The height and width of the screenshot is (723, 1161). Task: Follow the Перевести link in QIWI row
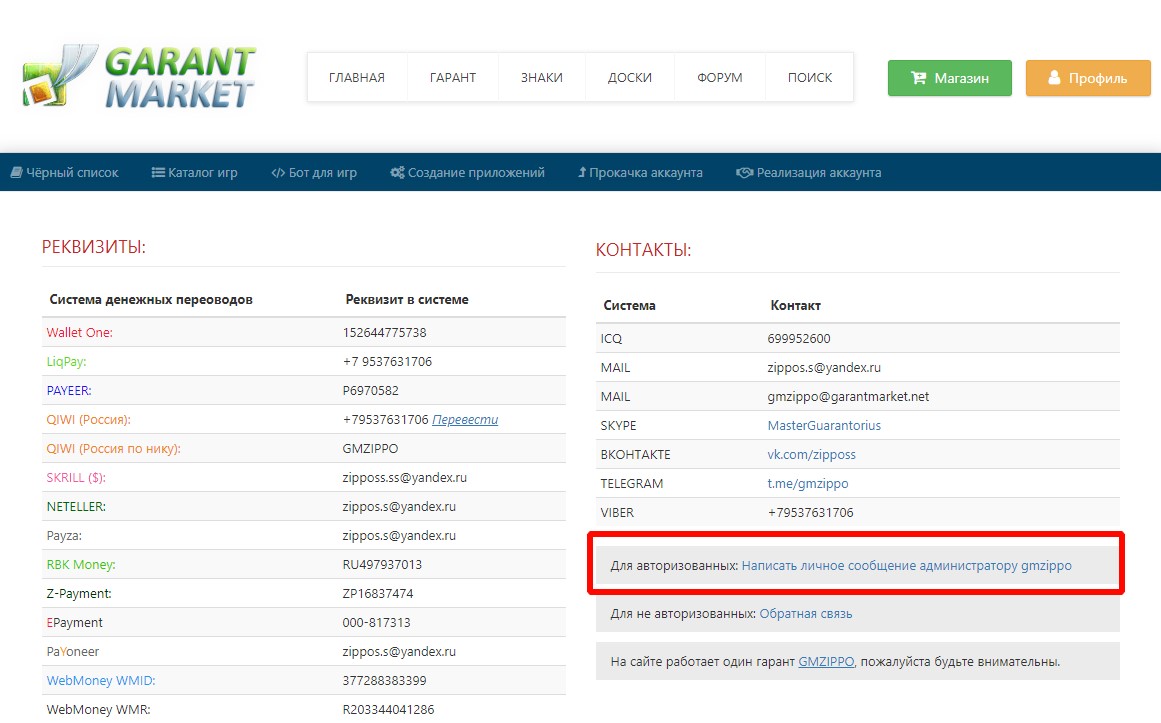(x=465, y=419)
